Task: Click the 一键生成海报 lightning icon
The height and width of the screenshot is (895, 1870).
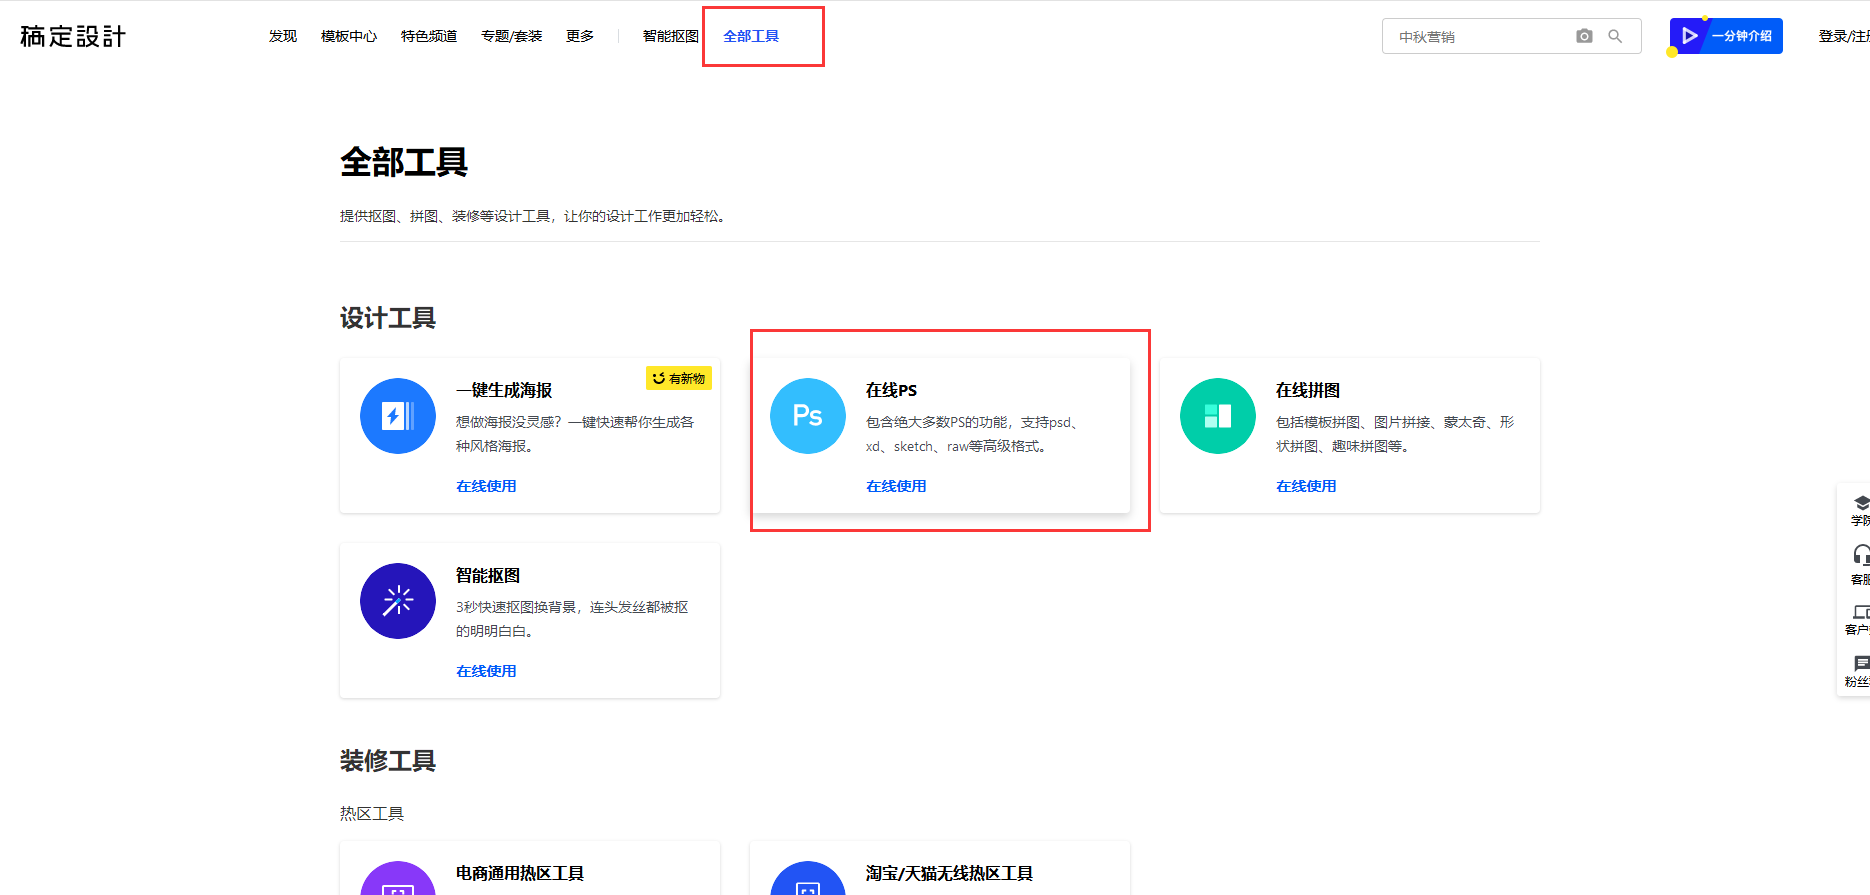Action: tap(398, 416)
